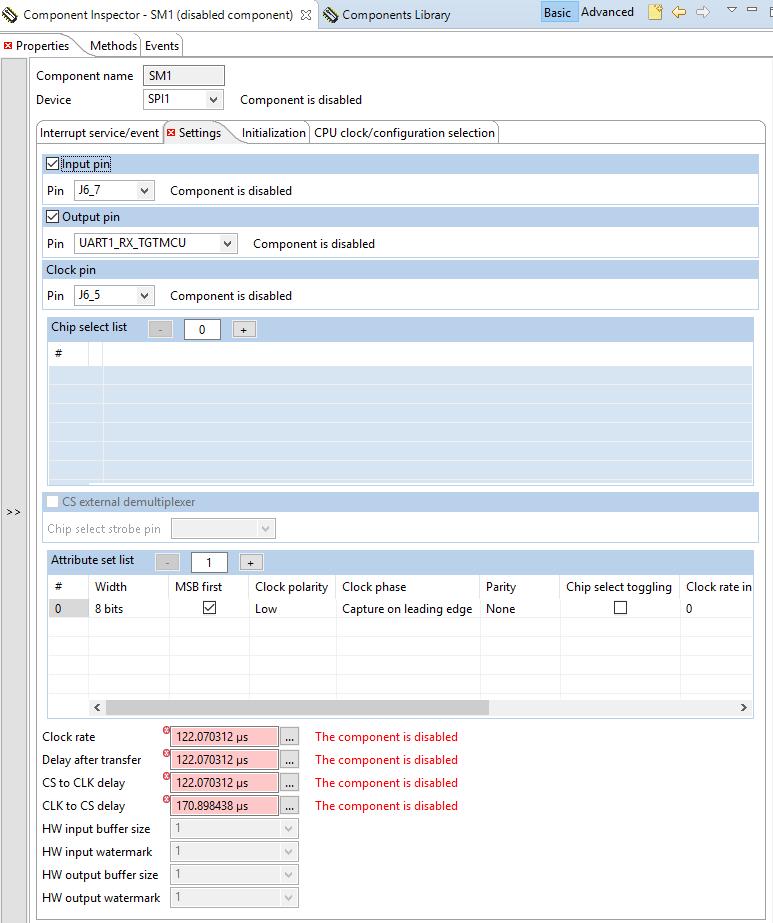Toggle the Output pin checkbox
The width and height of the screenshot is (773, 923).
tap(52, 217)
